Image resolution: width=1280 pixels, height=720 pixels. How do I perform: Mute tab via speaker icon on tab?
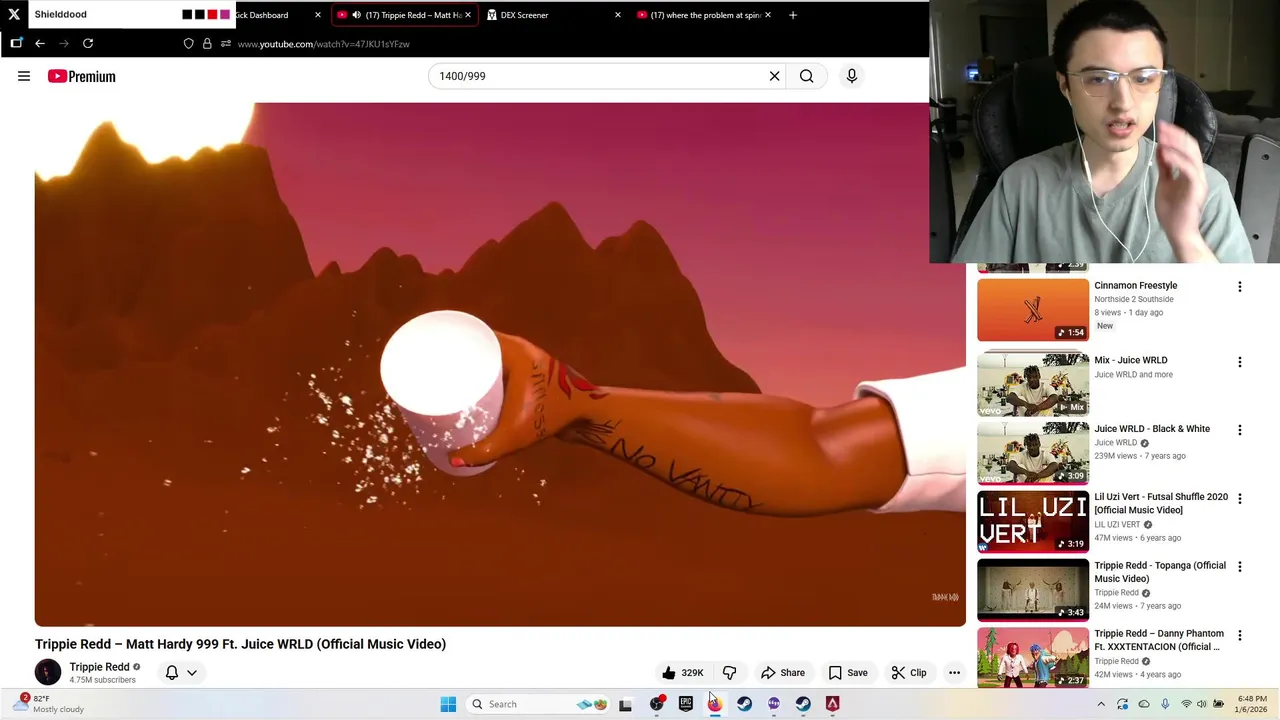356,15
